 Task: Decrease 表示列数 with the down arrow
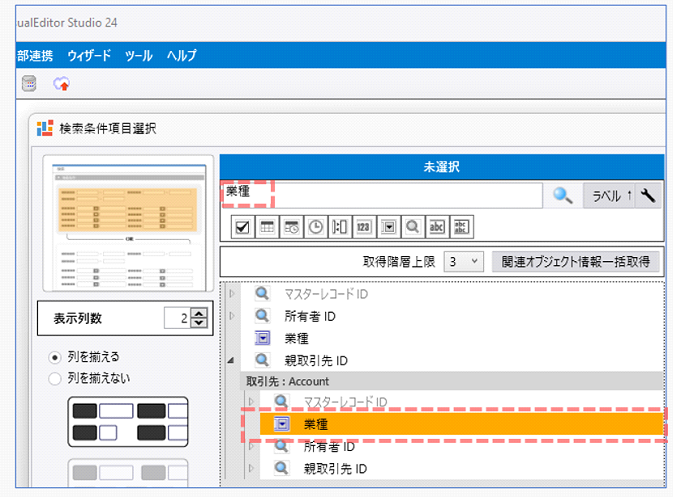[x=199, y=323]
